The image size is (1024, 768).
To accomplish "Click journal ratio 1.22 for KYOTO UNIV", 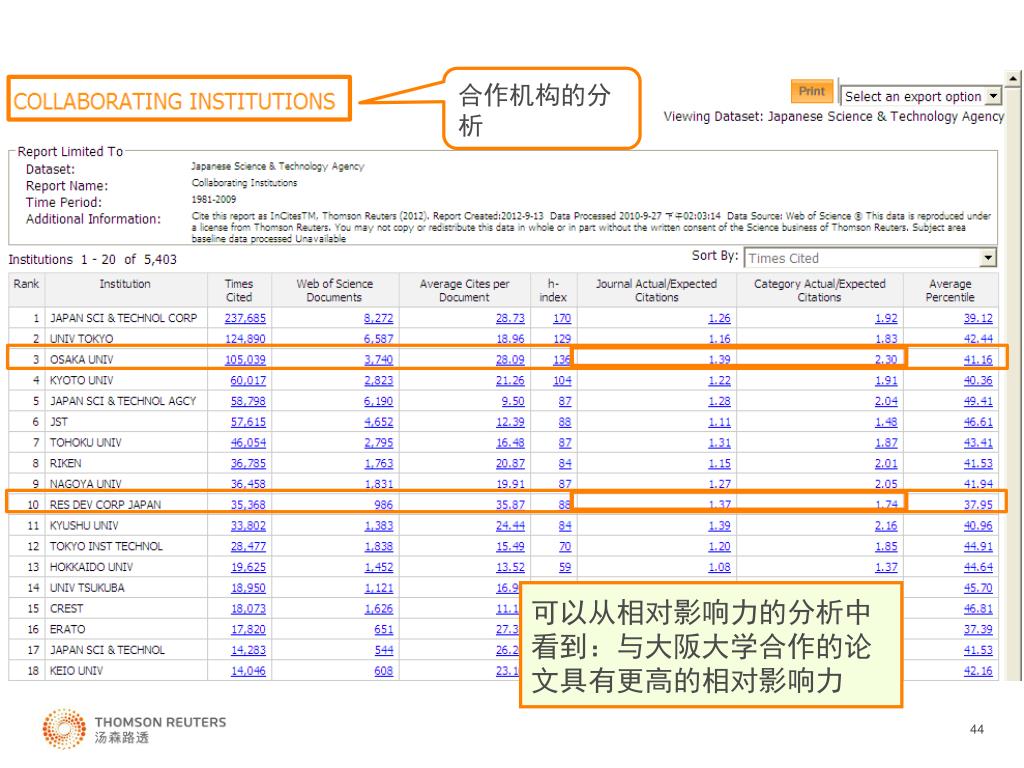I will (720, 380).
